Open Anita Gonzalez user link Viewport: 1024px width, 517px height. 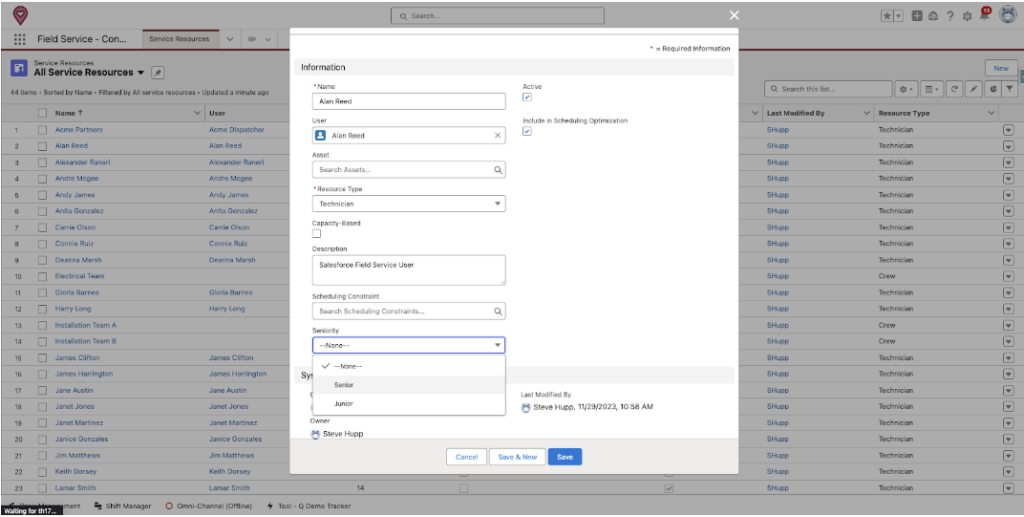click(x=233, y=212)
